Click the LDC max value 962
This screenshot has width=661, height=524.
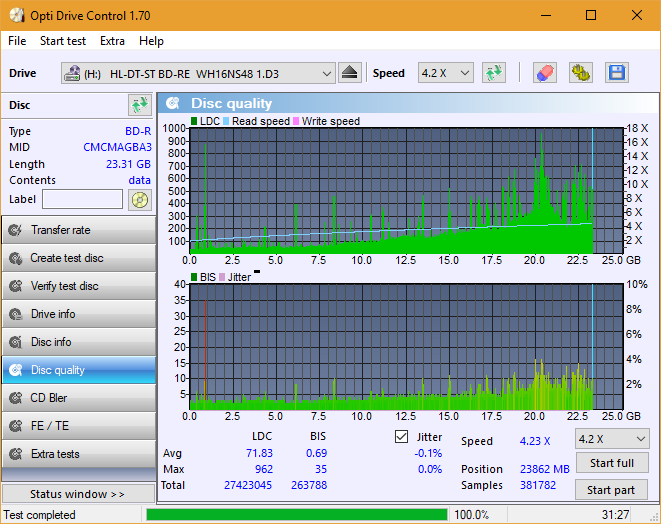(264, 469)
